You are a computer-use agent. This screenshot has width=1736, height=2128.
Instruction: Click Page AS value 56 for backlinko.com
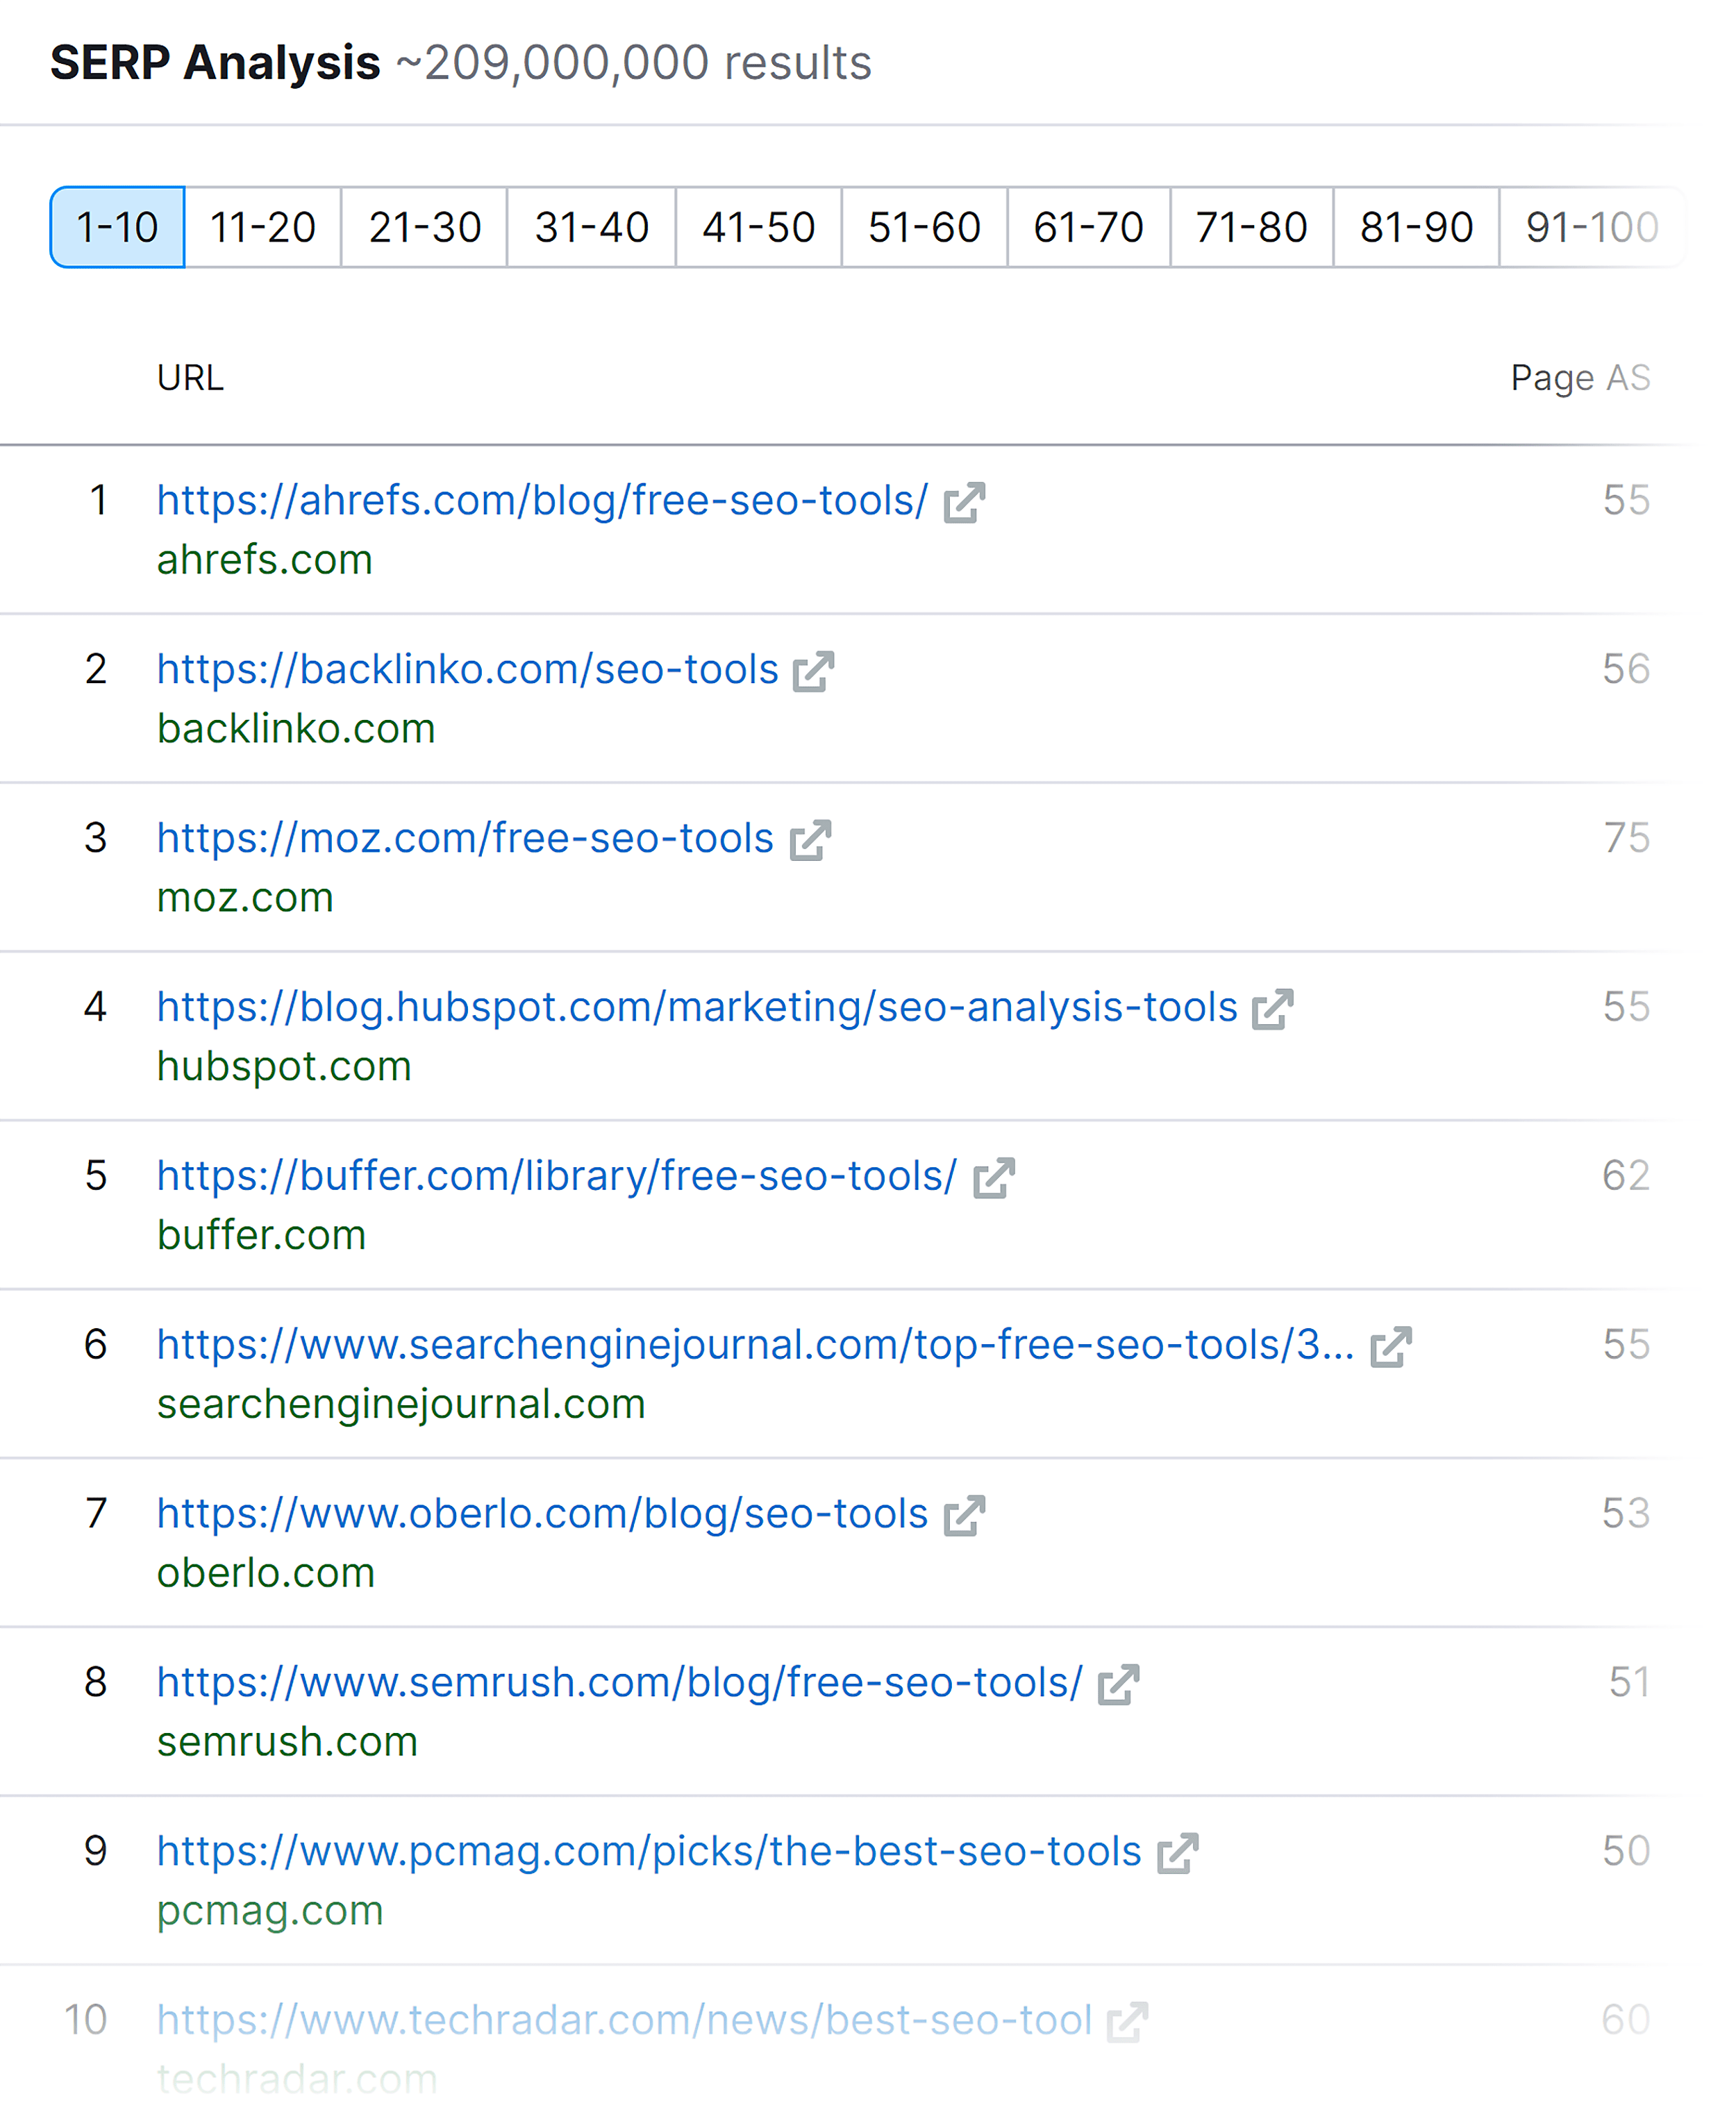pyautogui.click(x=1626, y=669)
